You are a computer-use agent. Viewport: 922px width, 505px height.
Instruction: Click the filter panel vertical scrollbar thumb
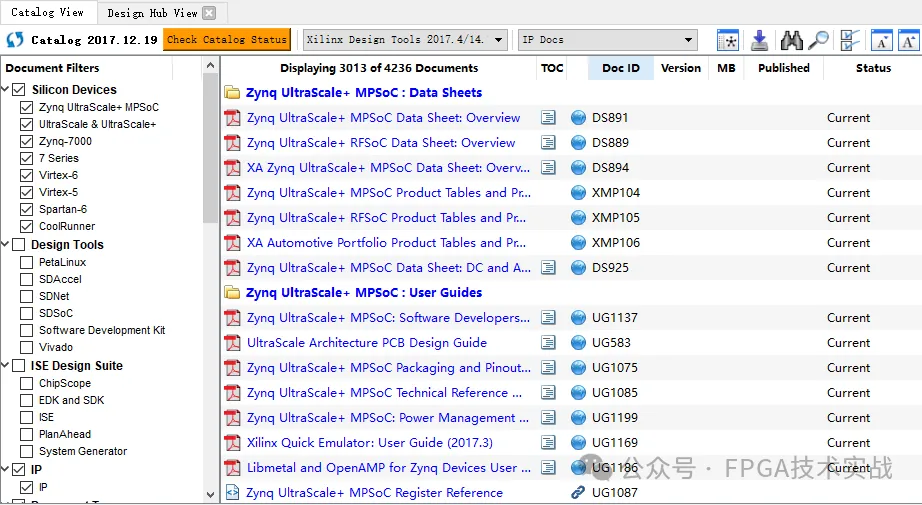pyautogui.click(x=211, y=147)
